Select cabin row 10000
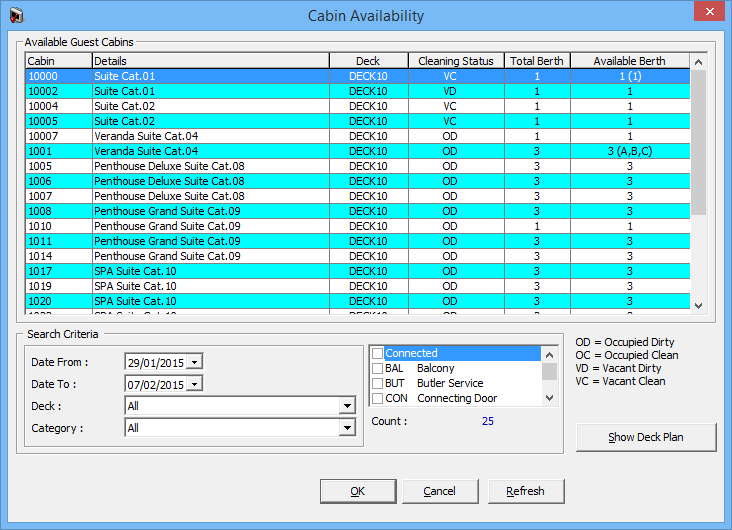The height and width of the screenshot is (530, 732). coord(358,76)
